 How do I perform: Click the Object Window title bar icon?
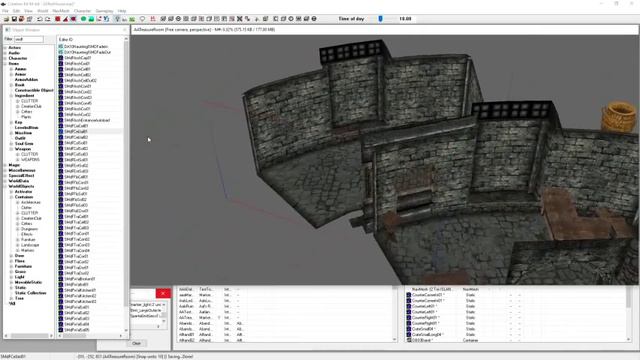point(8,30)
